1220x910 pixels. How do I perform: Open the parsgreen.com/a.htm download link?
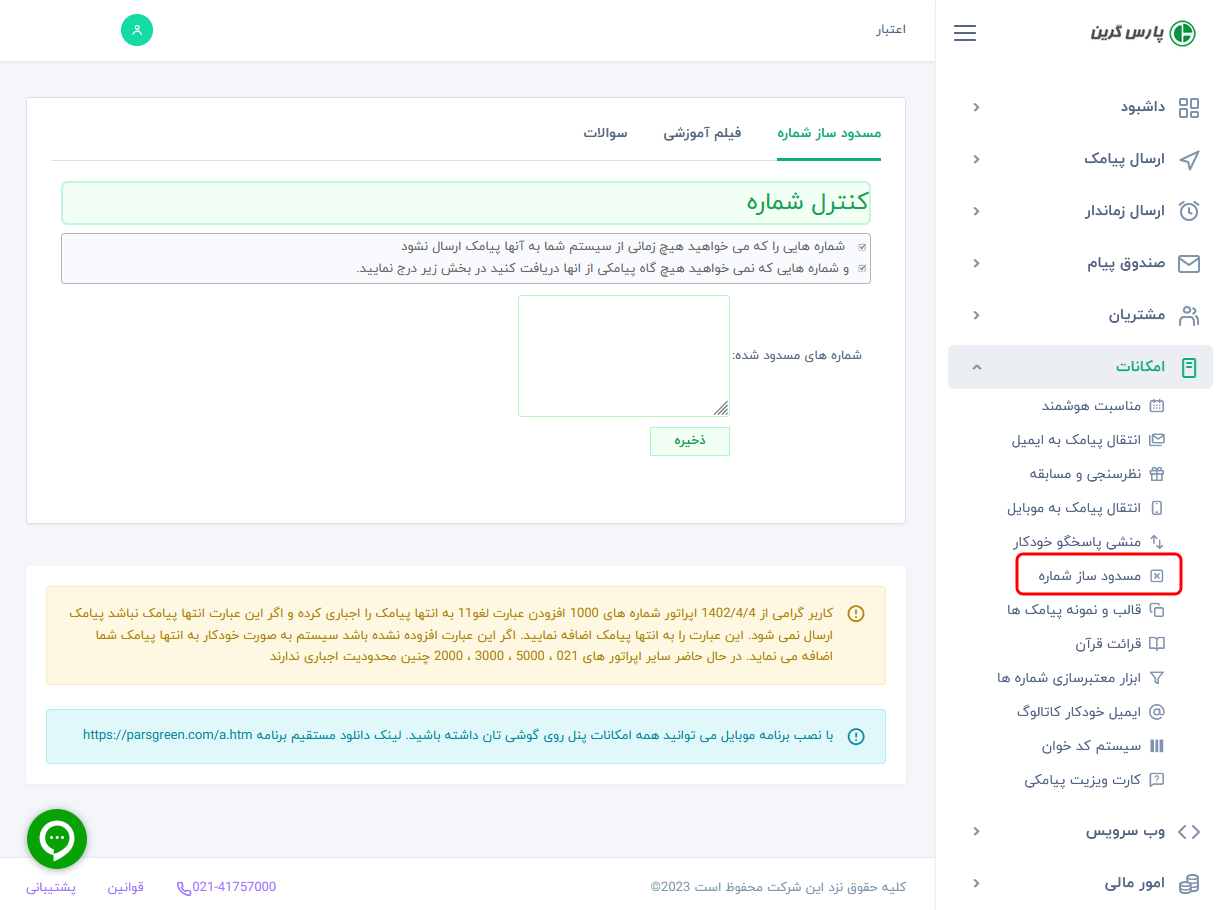(168, 735)
